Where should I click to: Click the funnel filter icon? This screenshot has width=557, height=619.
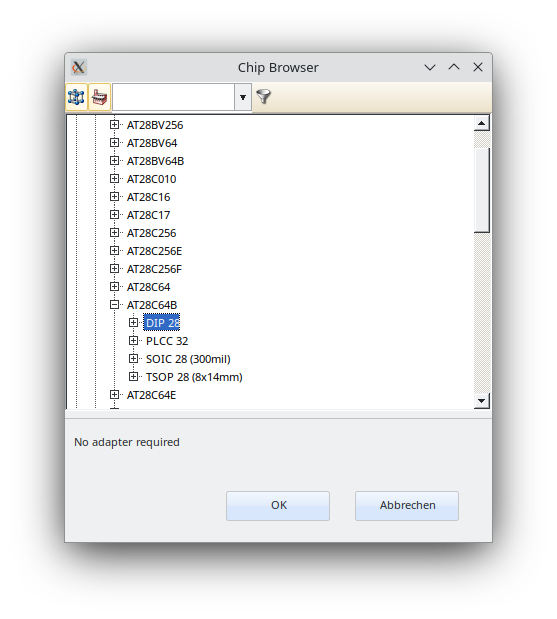click(264, 97)
